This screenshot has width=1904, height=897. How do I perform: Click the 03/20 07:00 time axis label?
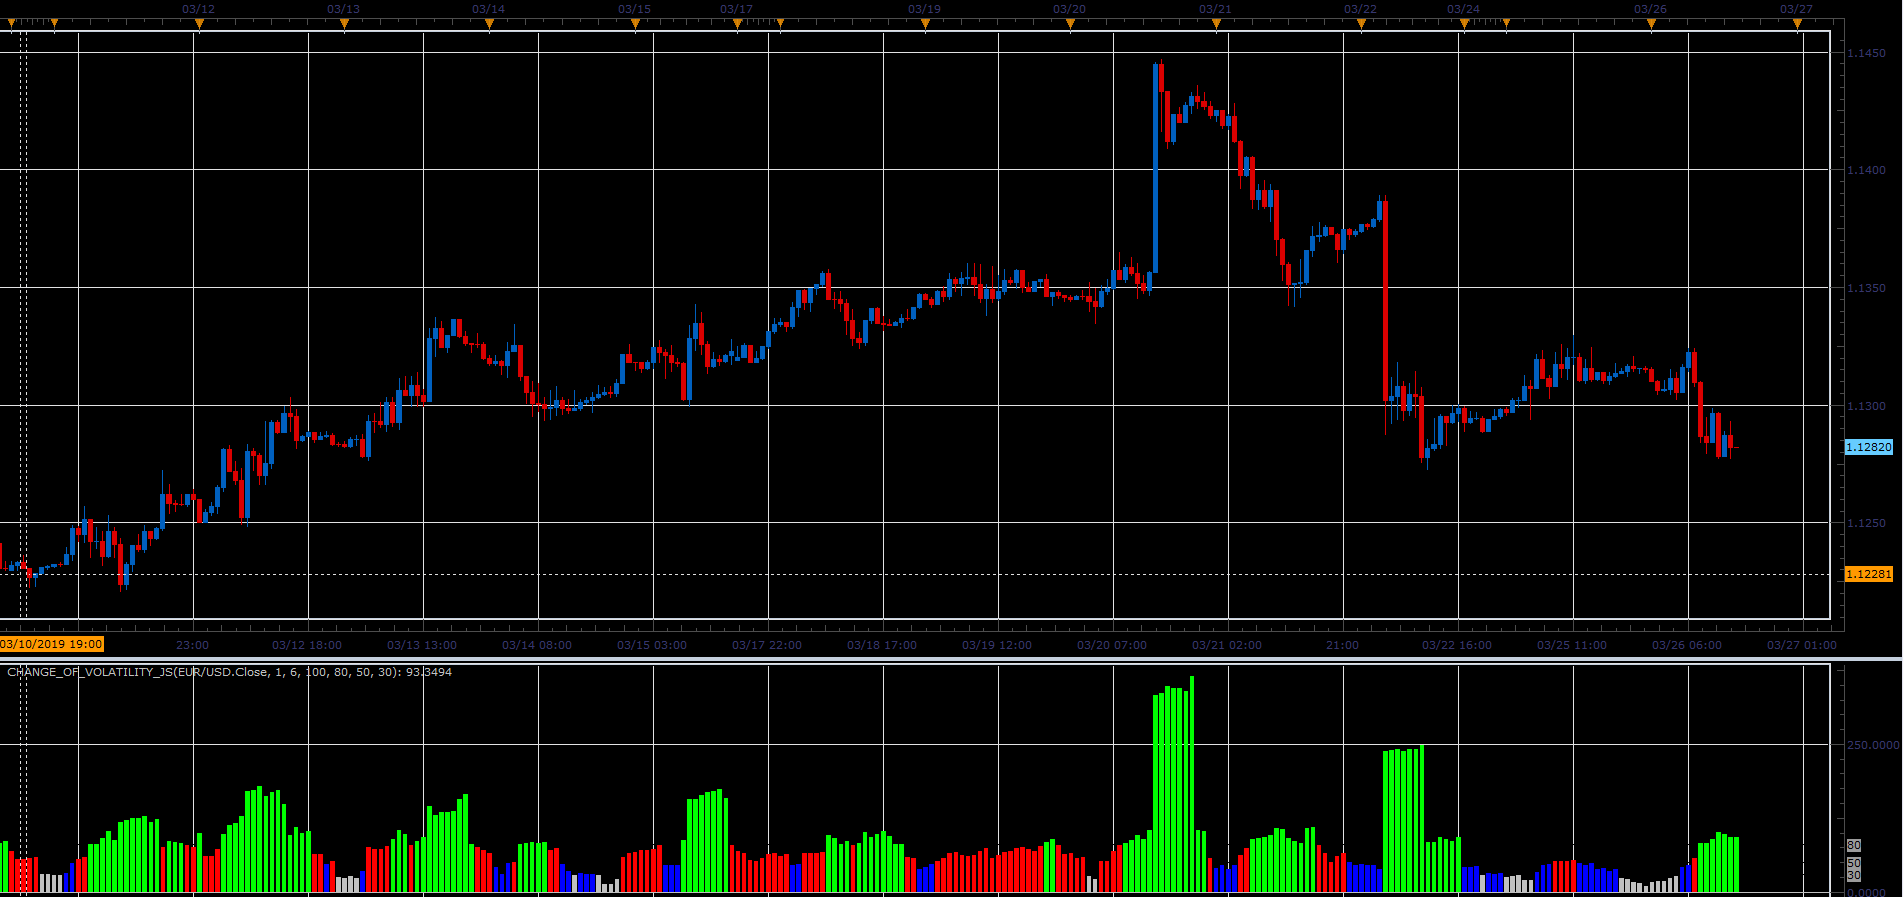pyautogui.click(x=1112, y=645)
